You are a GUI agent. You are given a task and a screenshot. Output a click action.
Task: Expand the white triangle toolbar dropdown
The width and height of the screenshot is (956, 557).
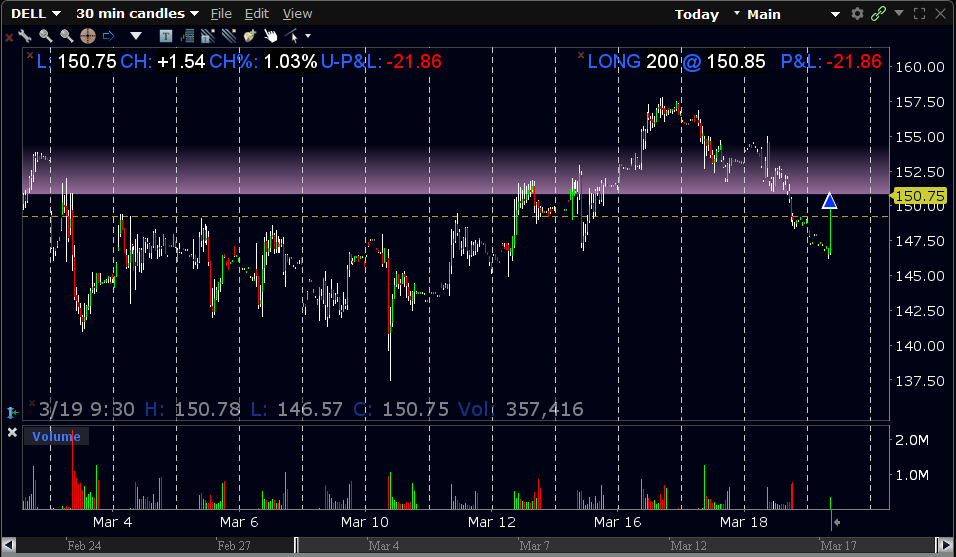pyautogui.click(x=135, y=36)
